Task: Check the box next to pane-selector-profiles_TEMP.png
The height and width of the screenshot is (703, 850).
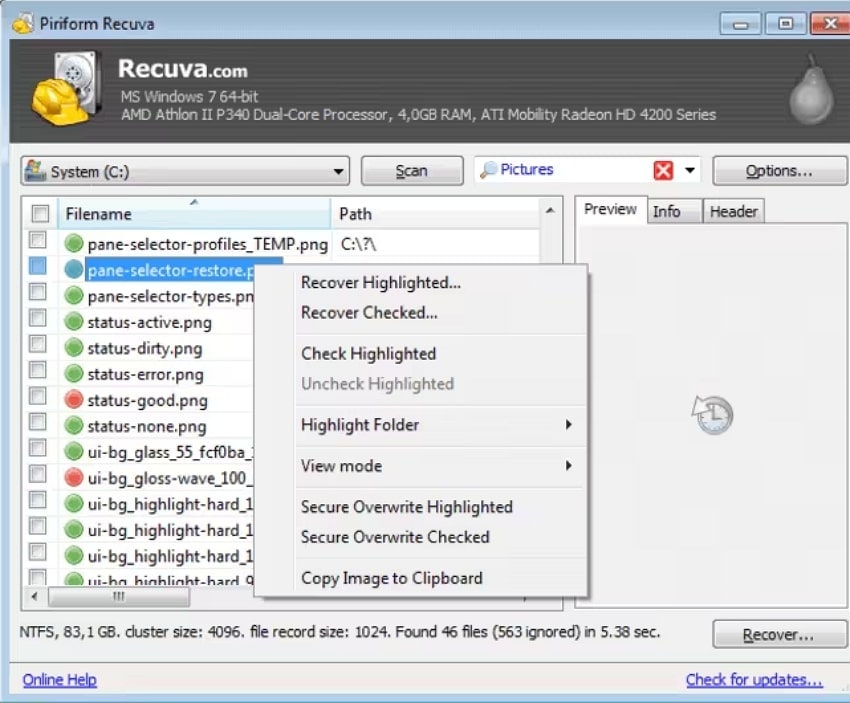Action: (37, 240)
